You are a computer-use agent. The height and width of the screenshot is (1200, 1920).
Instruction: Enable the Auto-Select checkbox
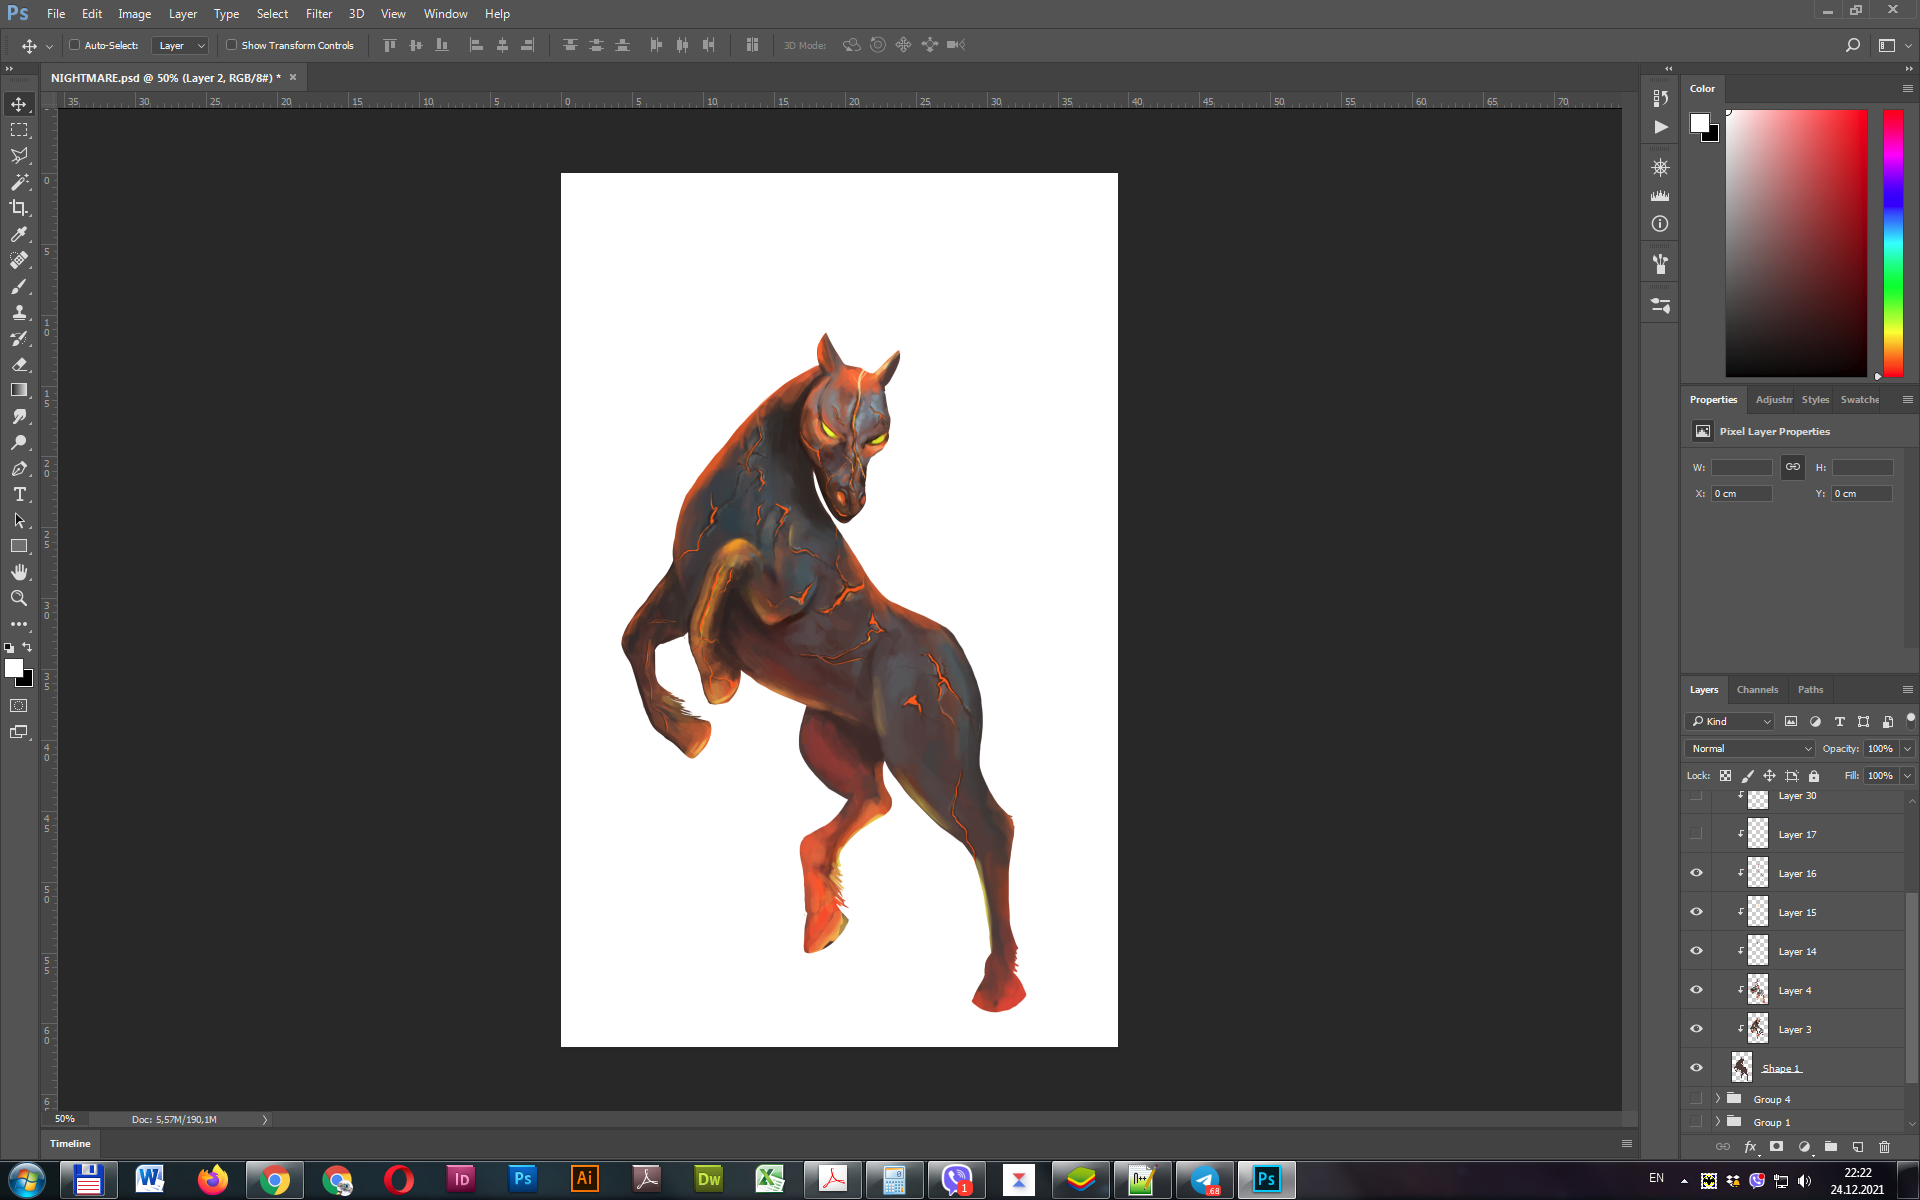click(74, 45)
